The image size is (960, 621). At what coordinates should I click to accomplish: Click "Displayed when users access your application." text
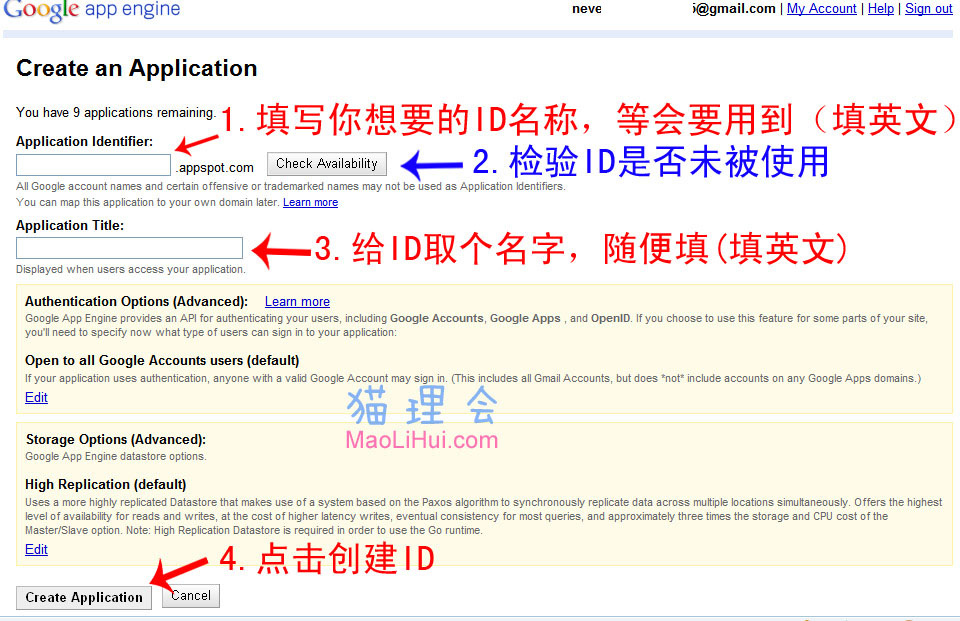click(130, 269)
